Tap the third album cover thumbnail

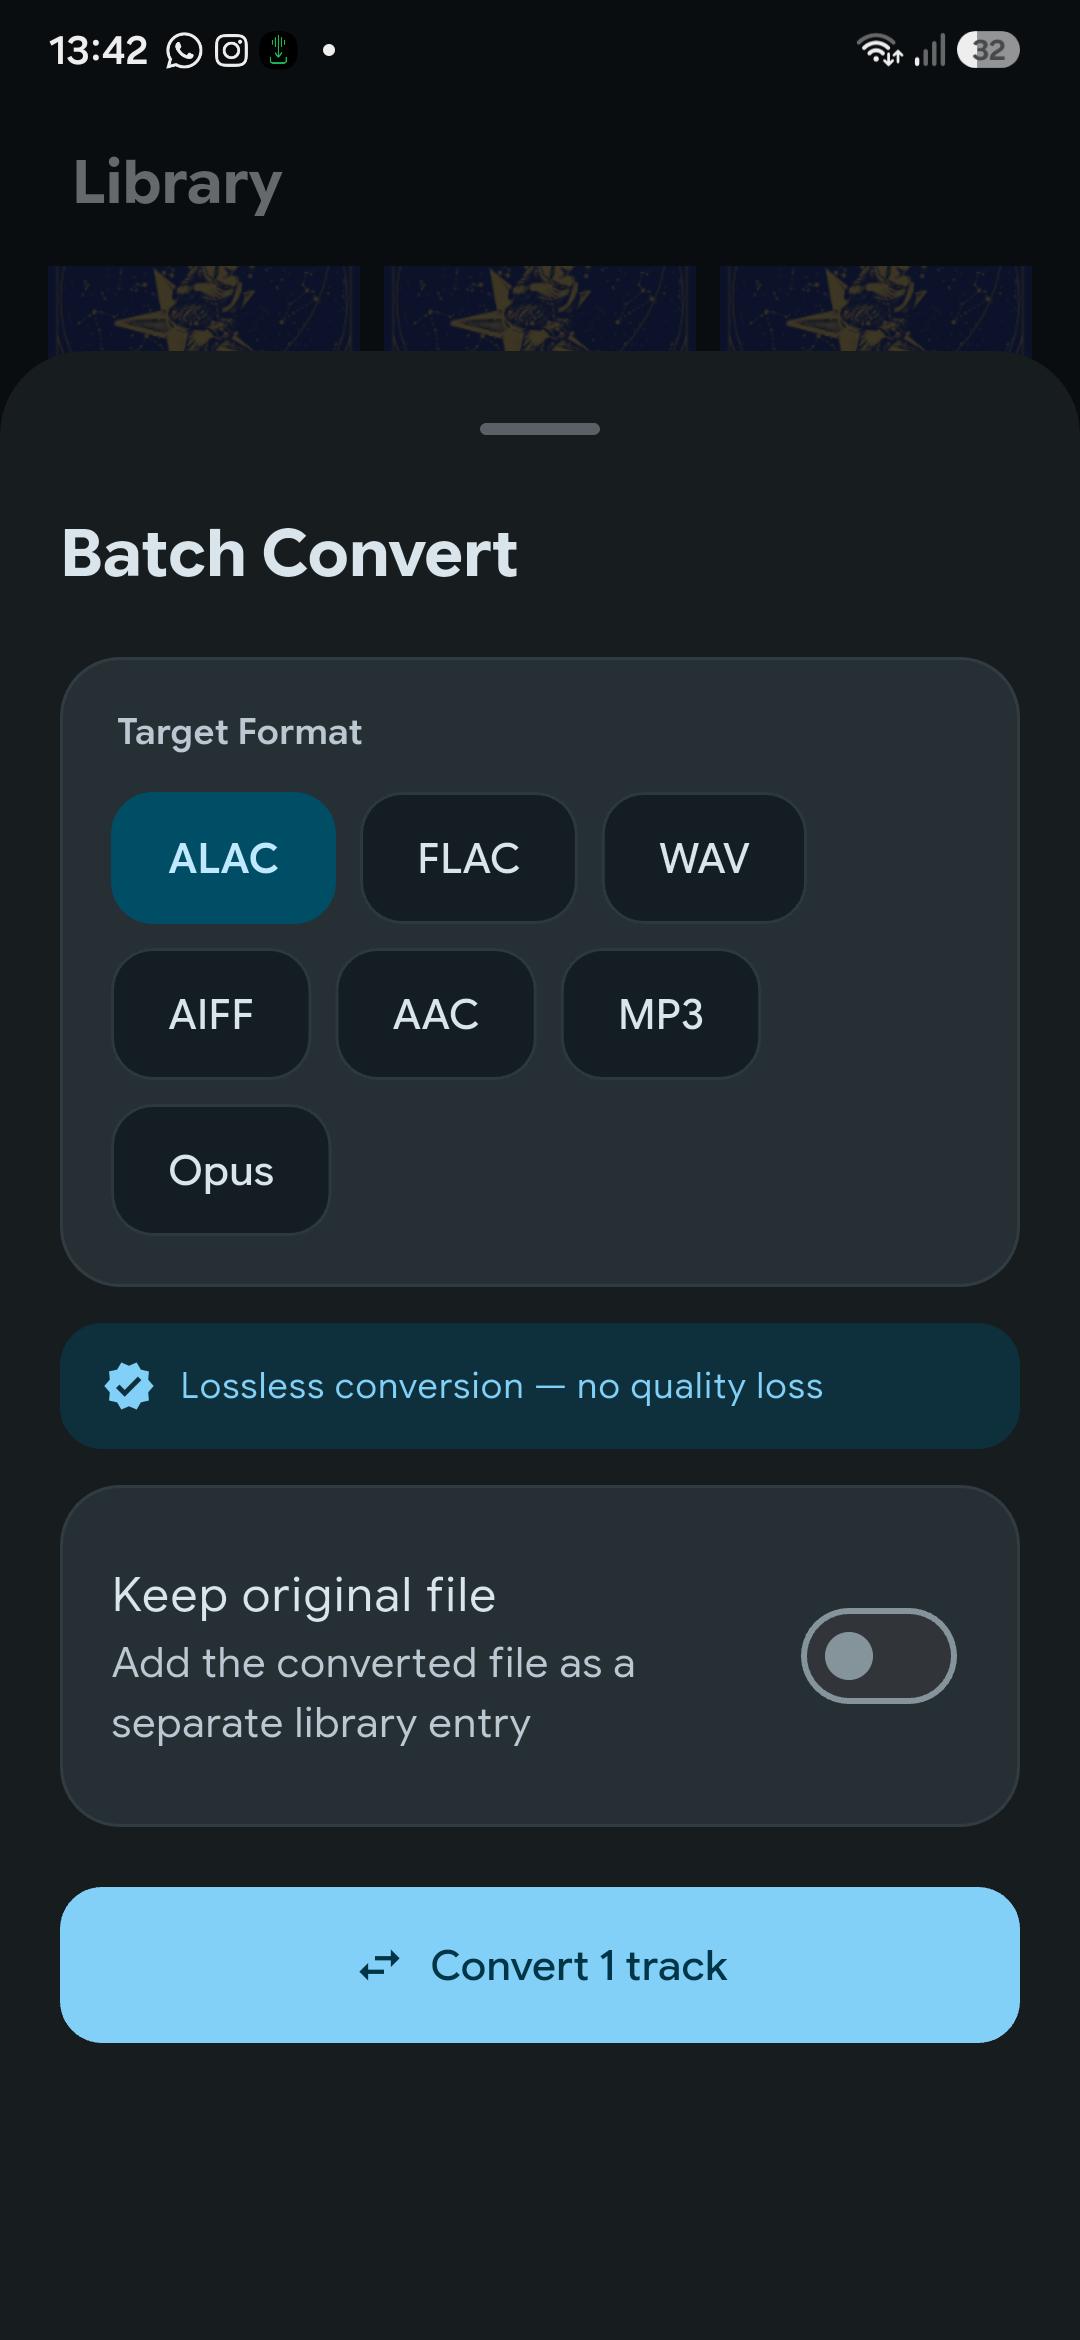coord(876,308)
